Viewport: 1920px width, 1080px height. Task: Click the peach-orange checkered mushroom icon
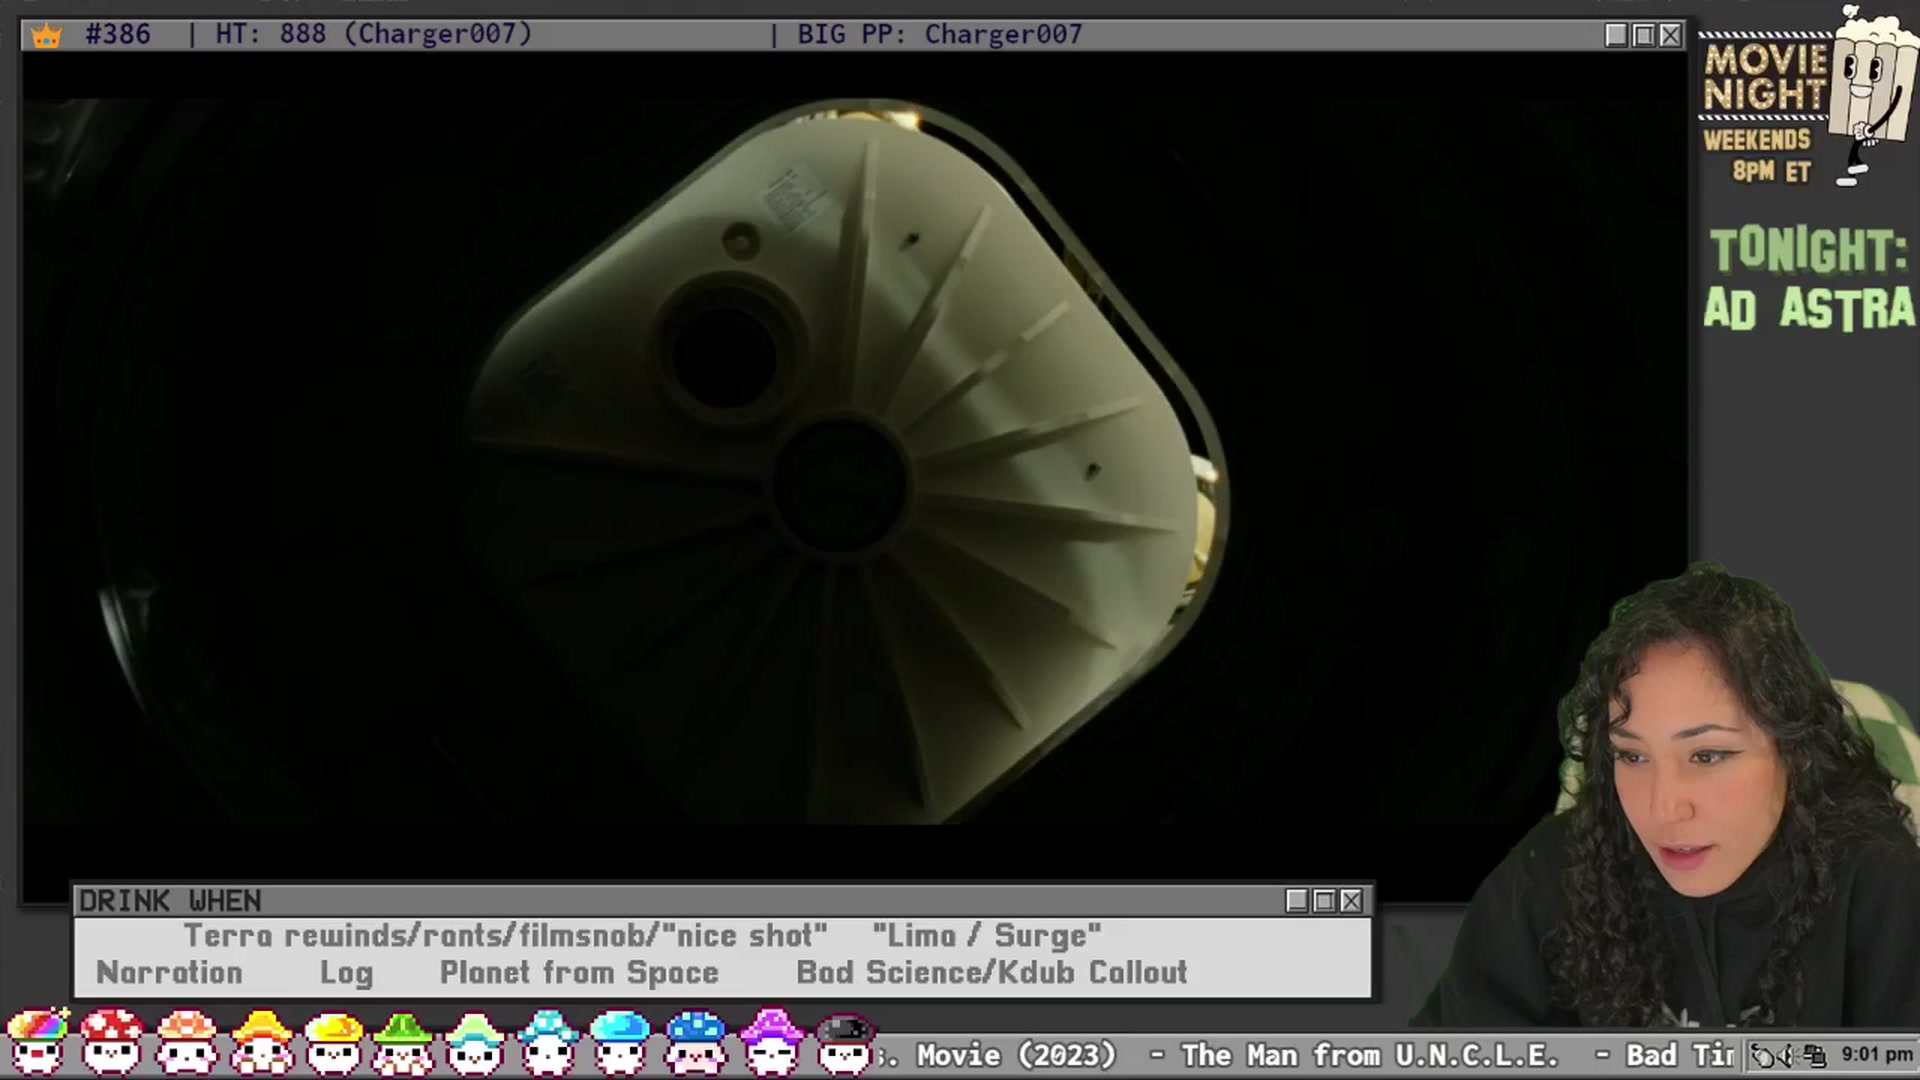point(186,1042)
